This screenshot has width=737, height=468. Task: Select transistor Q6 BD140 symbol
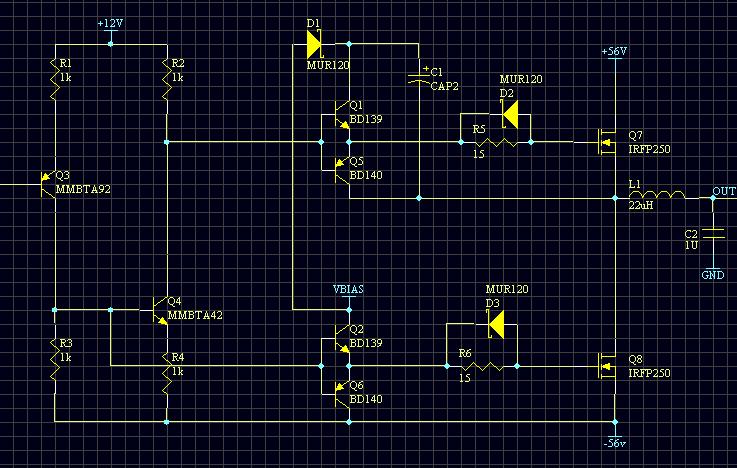click(342, 394)
